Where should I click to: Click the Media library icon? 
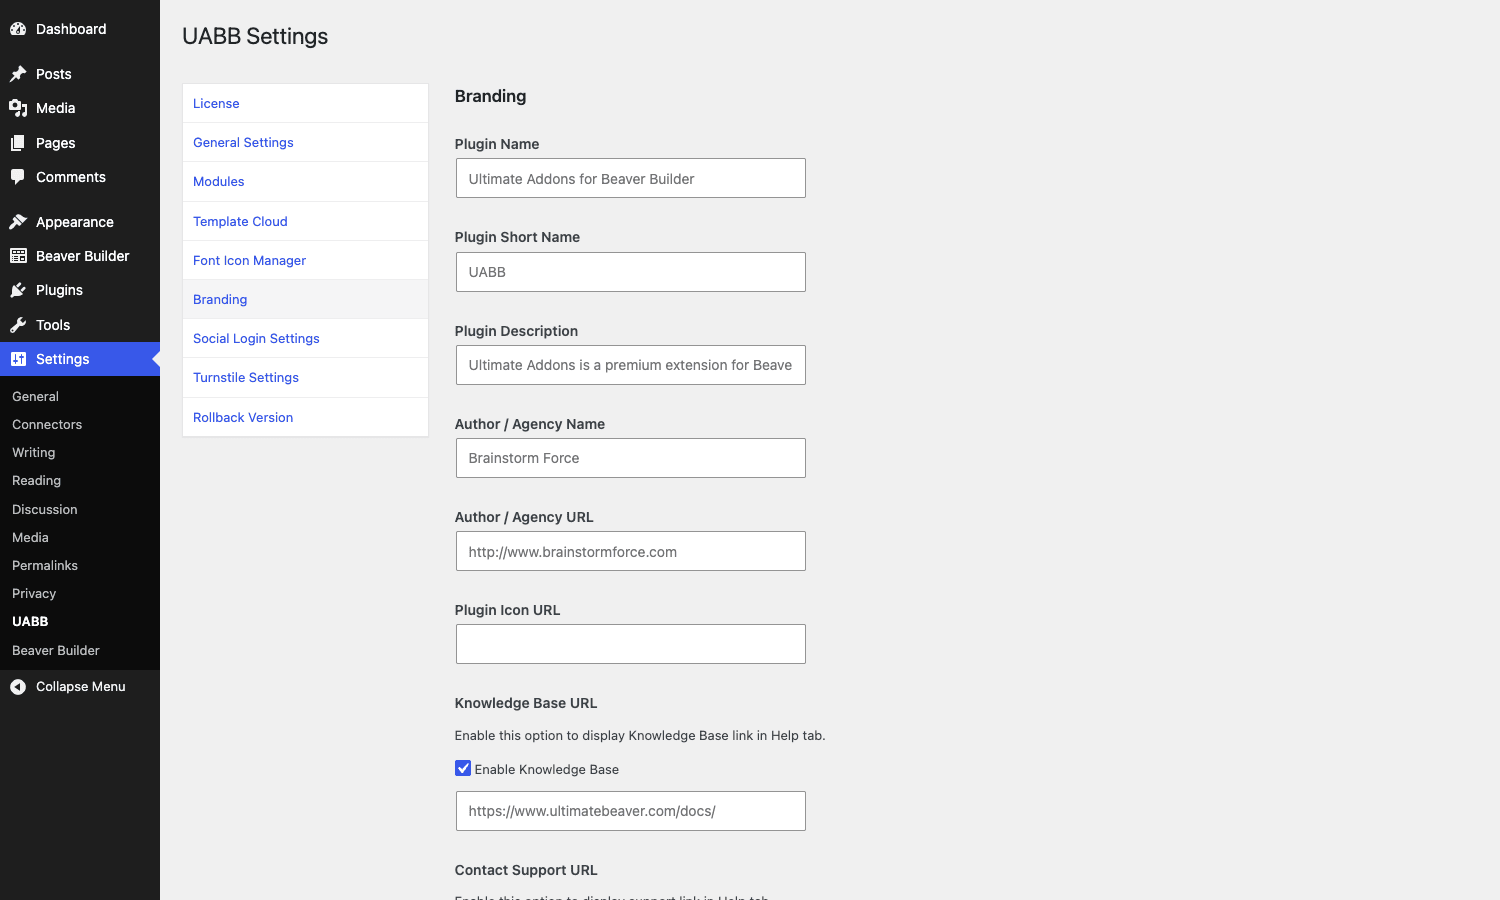pyautogui.click(x=18, y=108)
